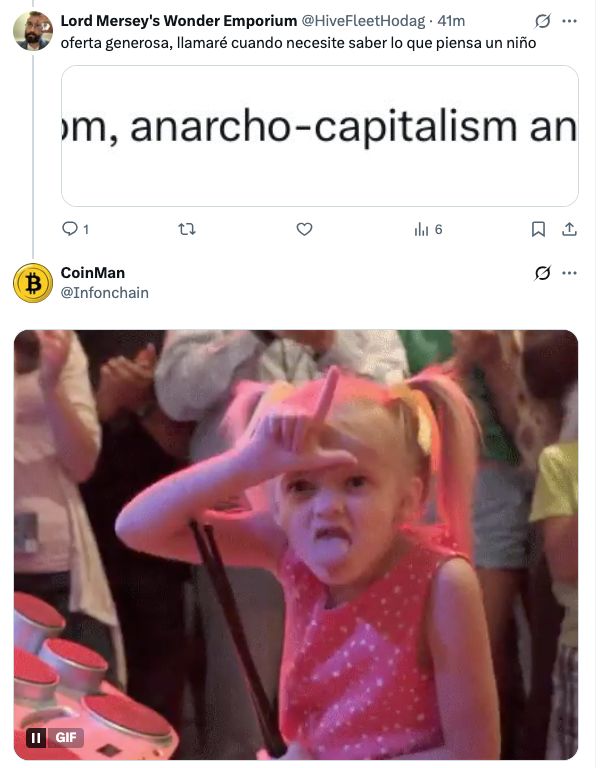This screenshot has width=603, height=768.
Task: View analytics showing 6 views
Action: (428, 229)
